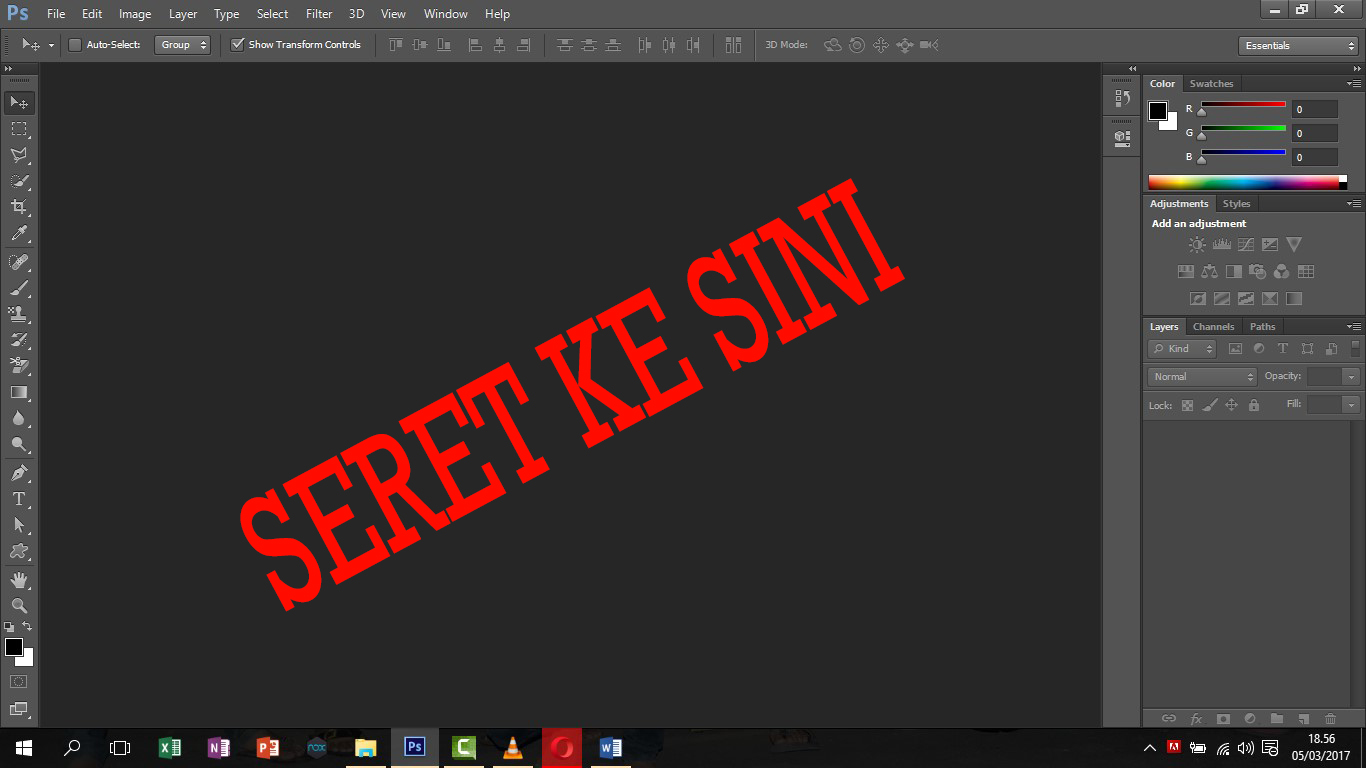Uncheck Show Transform Controls

pos(237,45)
